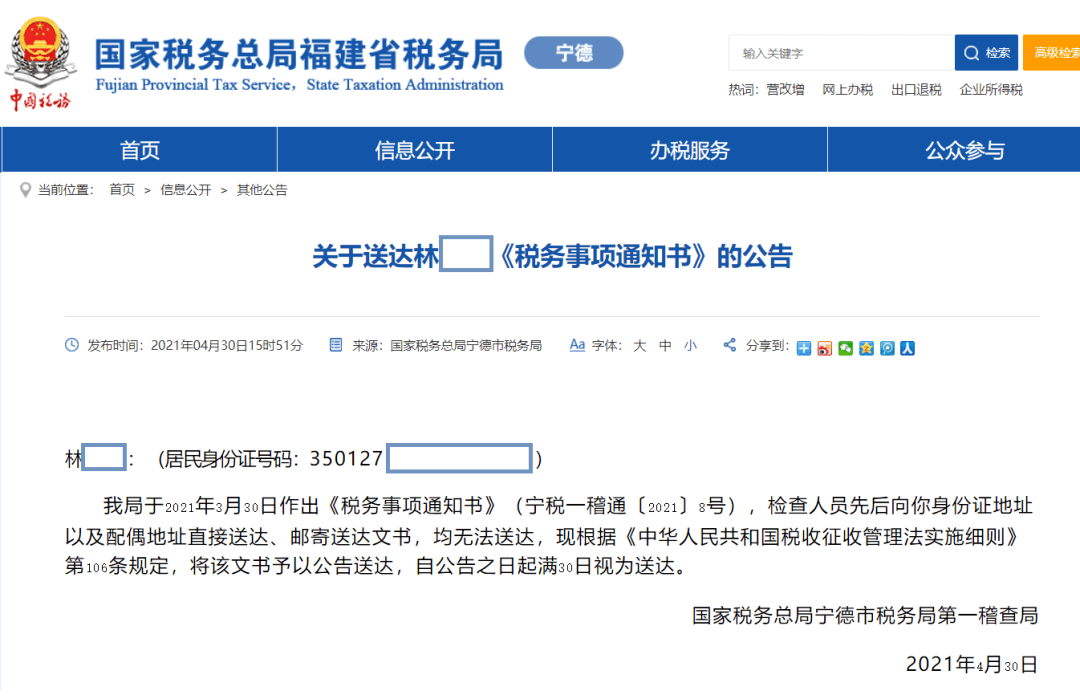Click the article title 《税务事项通知书》的公告

[x=645, y=256]
